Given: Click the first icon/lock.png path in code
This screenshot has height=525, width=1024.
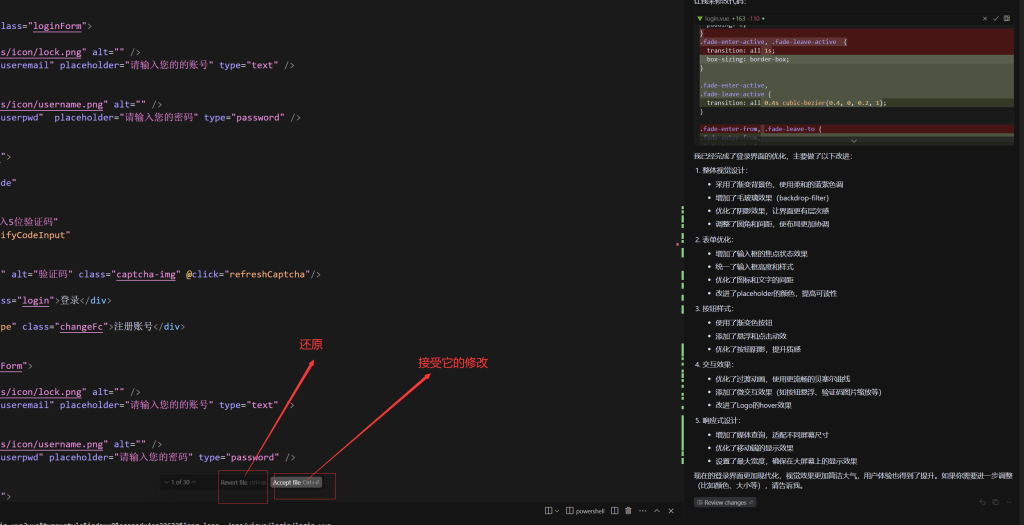Looking at the screenshot, I should (x=43, y=52).
